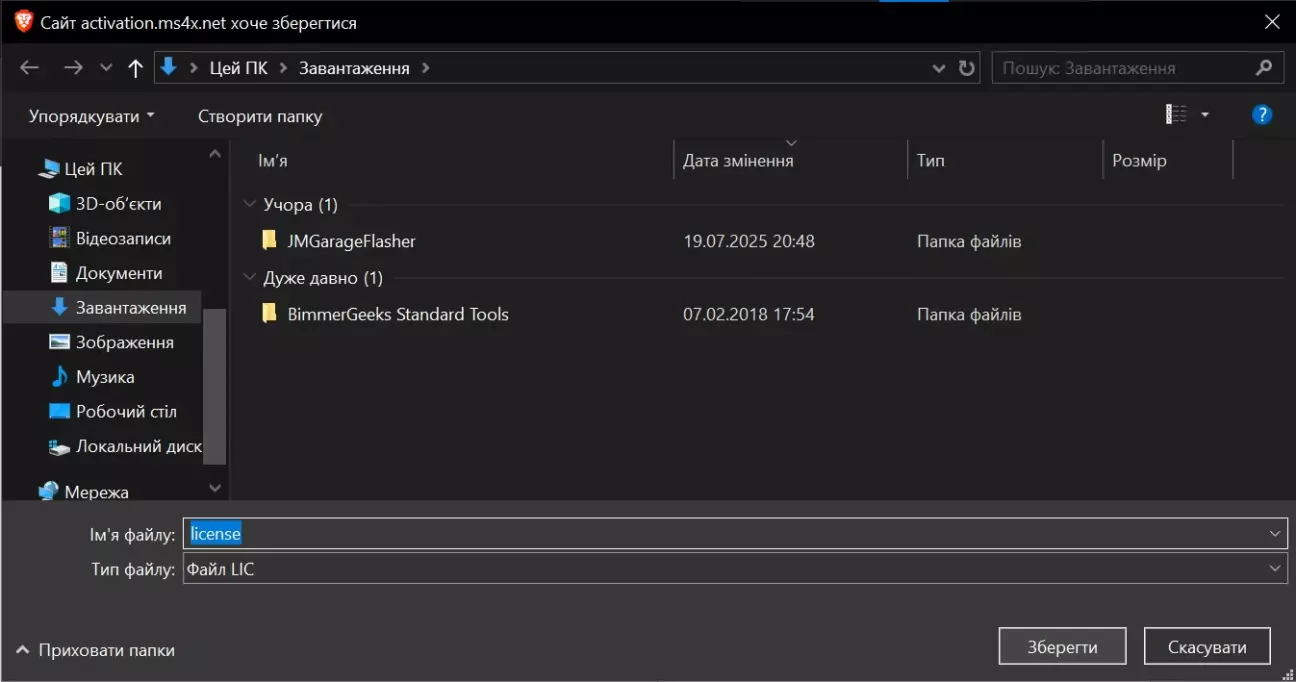Click the Локальний диск drive icon
The width and height of the screenshot is (1296, 682).
tap(59, 446)
